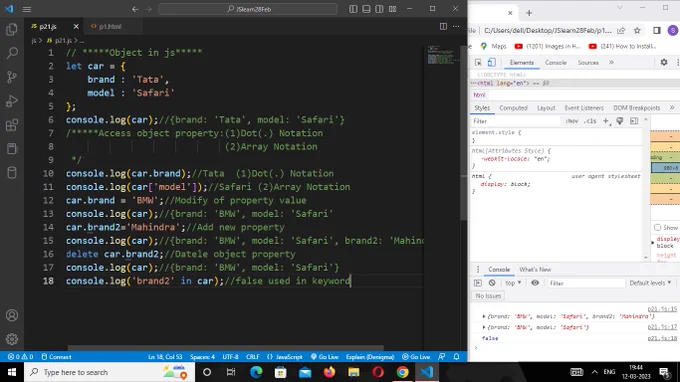Tick the Show all checkbox in computed styles
This screenshot has height=382, width=680.
[657, 227]
